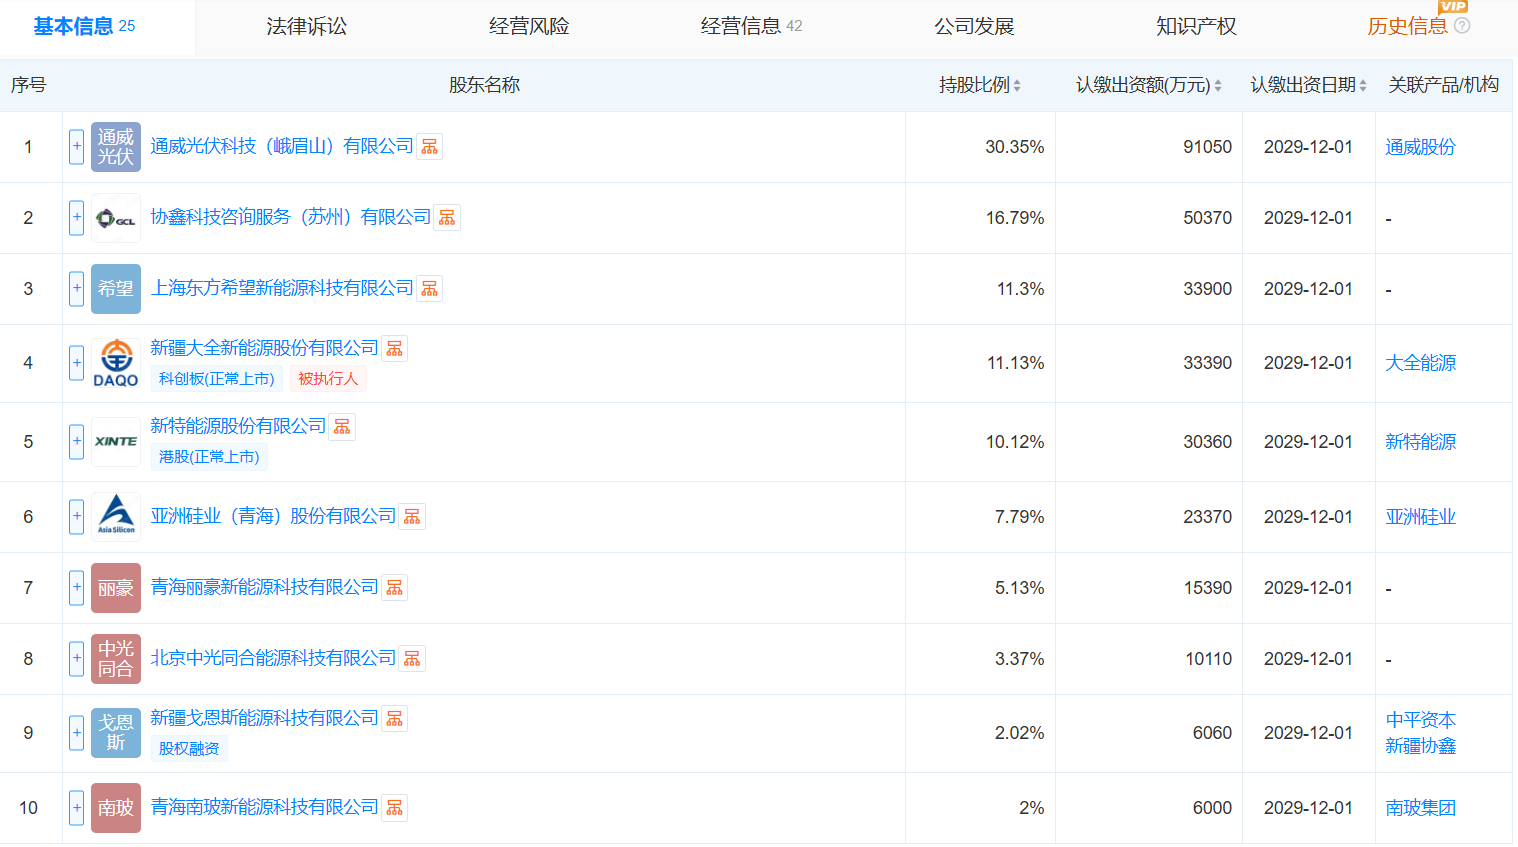Image resolution: width=1518 pixels, height=847 pixels.
Task: Open equity structure icon for 新疆大全新能源
Action: 395,349
